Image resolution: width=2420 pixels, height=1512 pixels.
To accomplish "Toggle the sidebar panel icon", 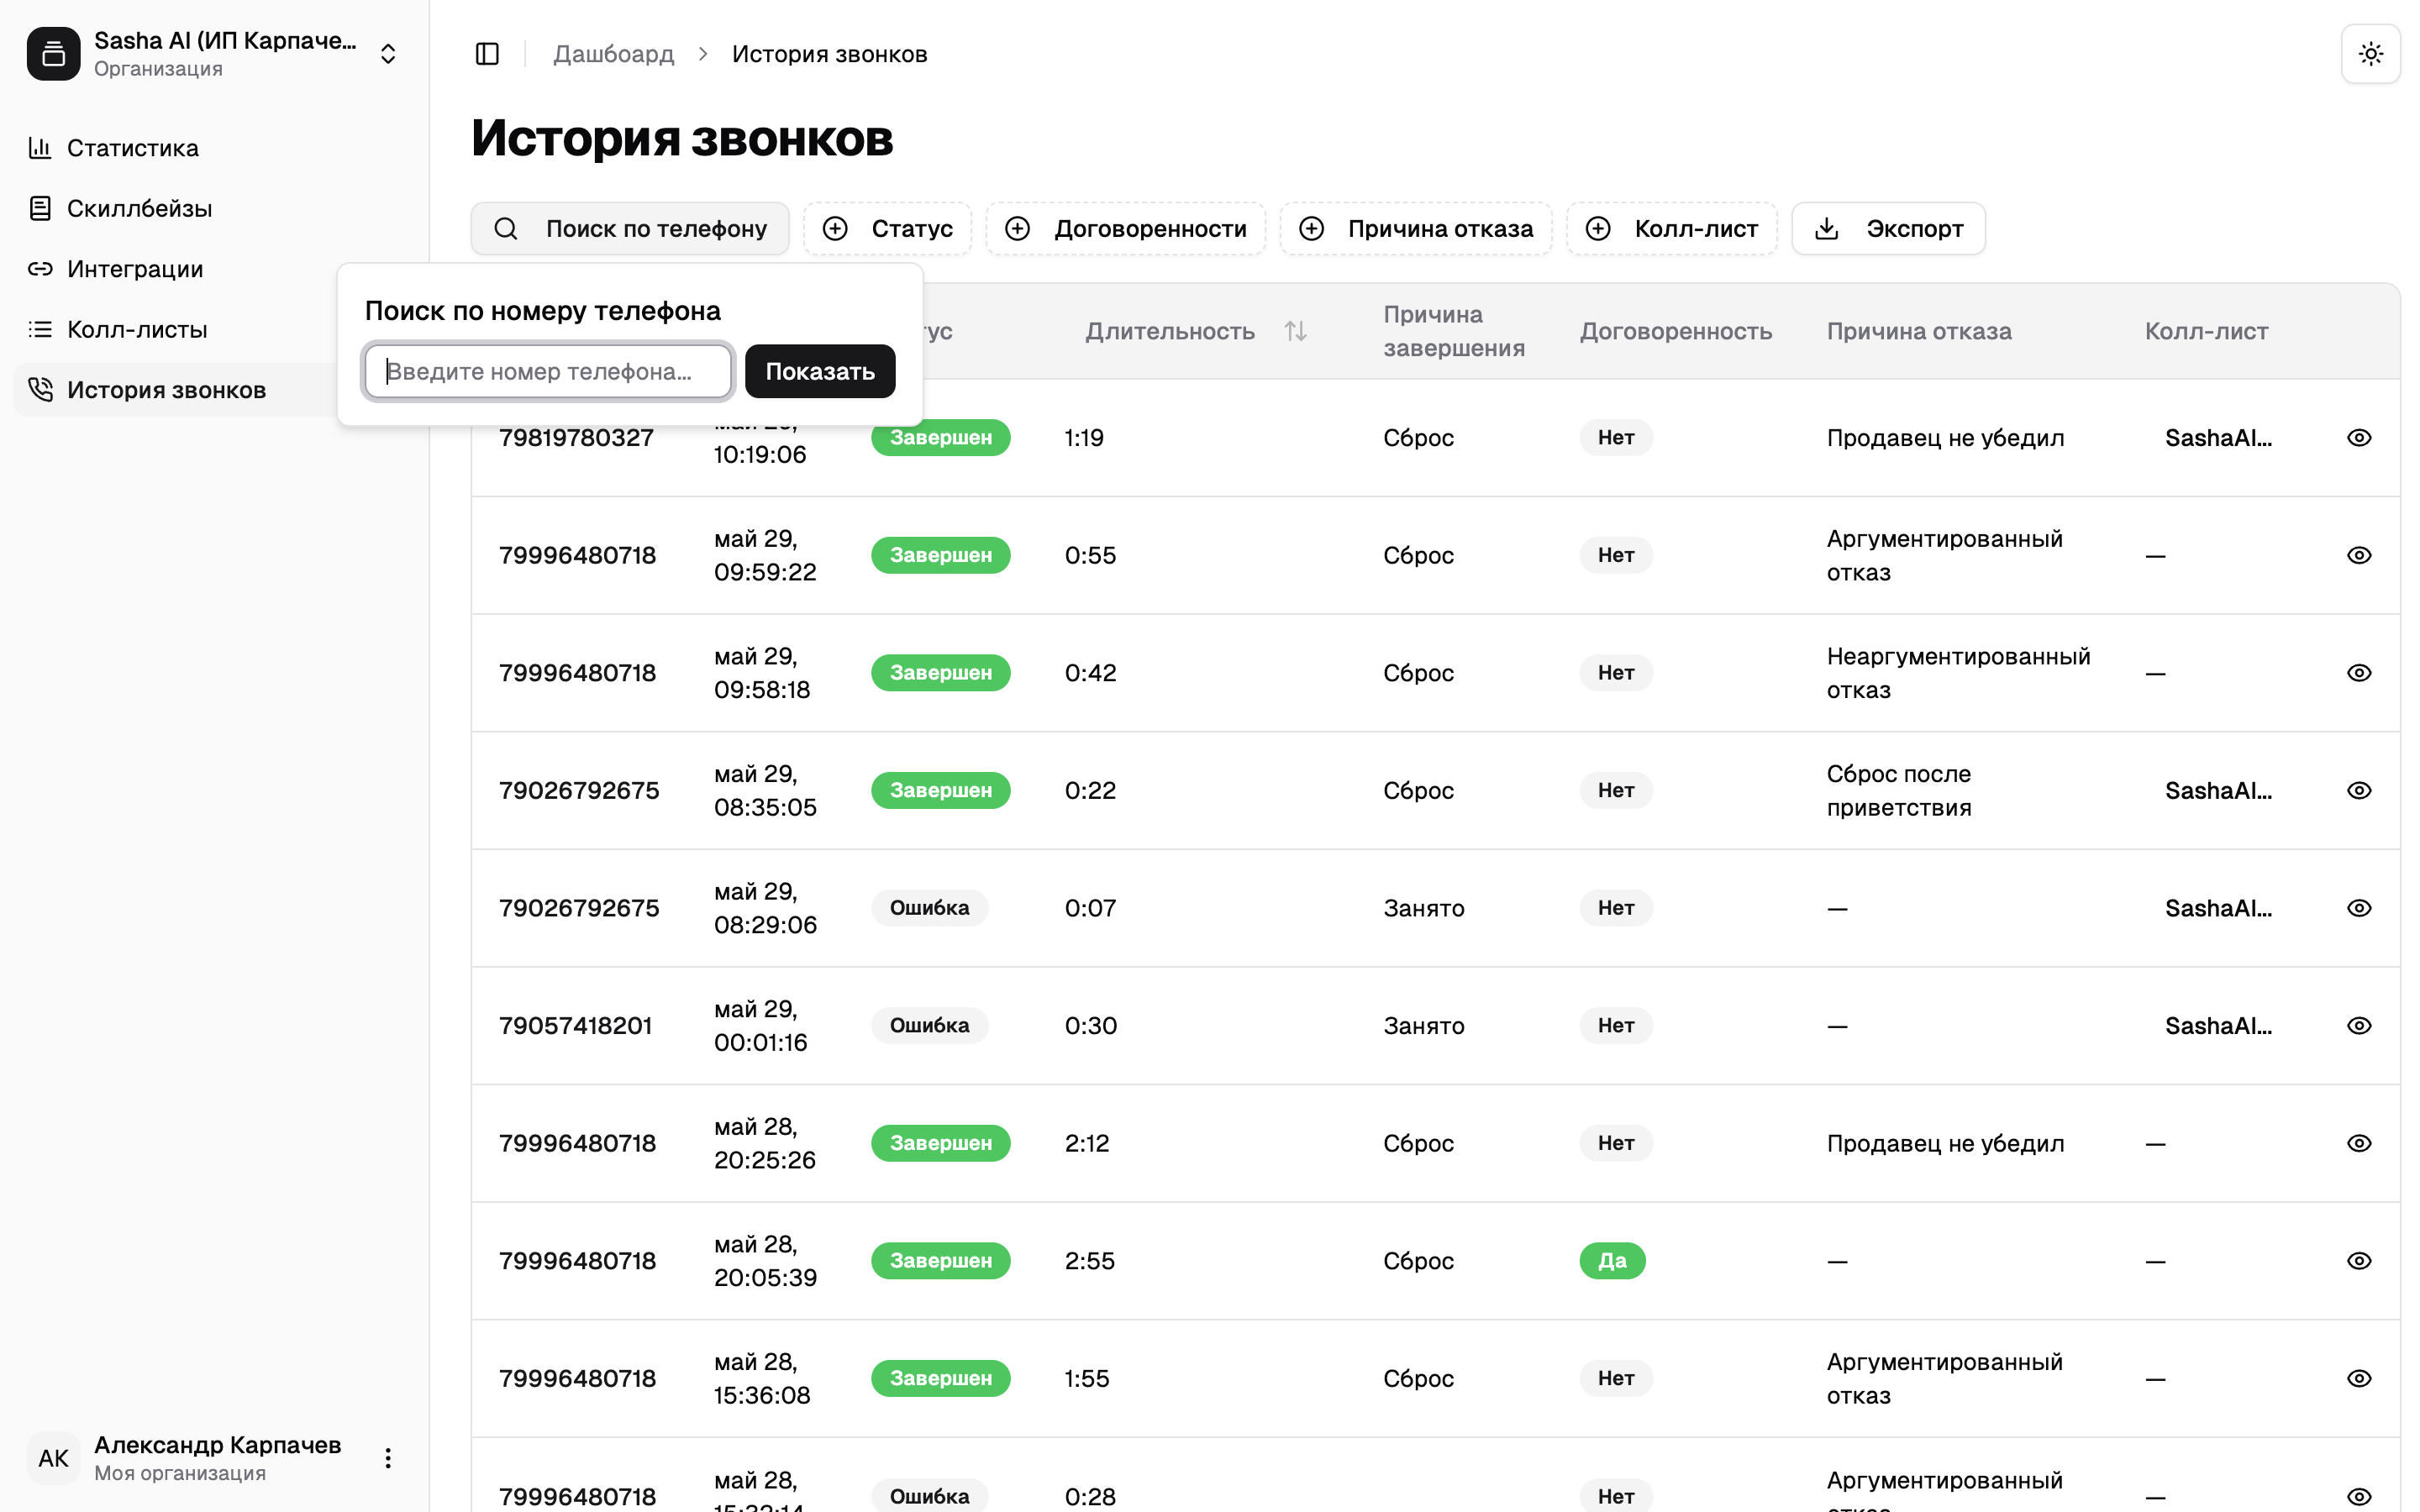I will (x=487, y=54).
